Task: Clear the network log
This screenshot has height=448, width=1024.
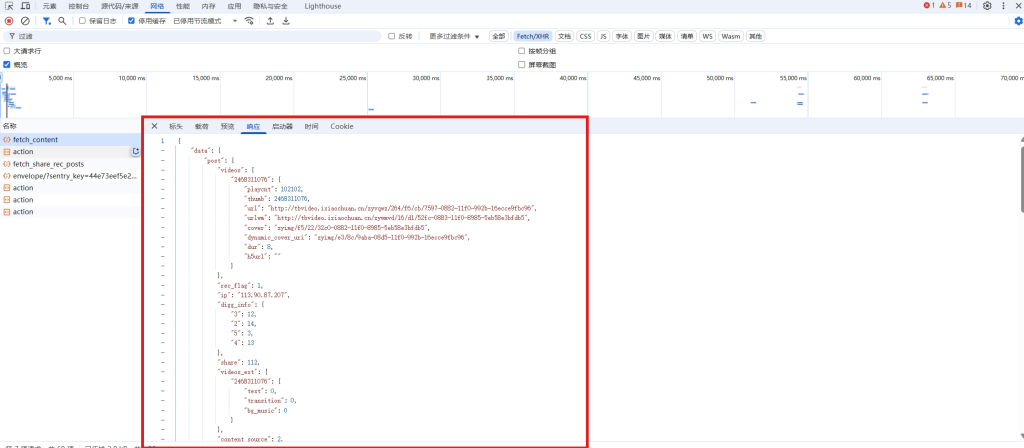Action: click(x=25, y=20)
